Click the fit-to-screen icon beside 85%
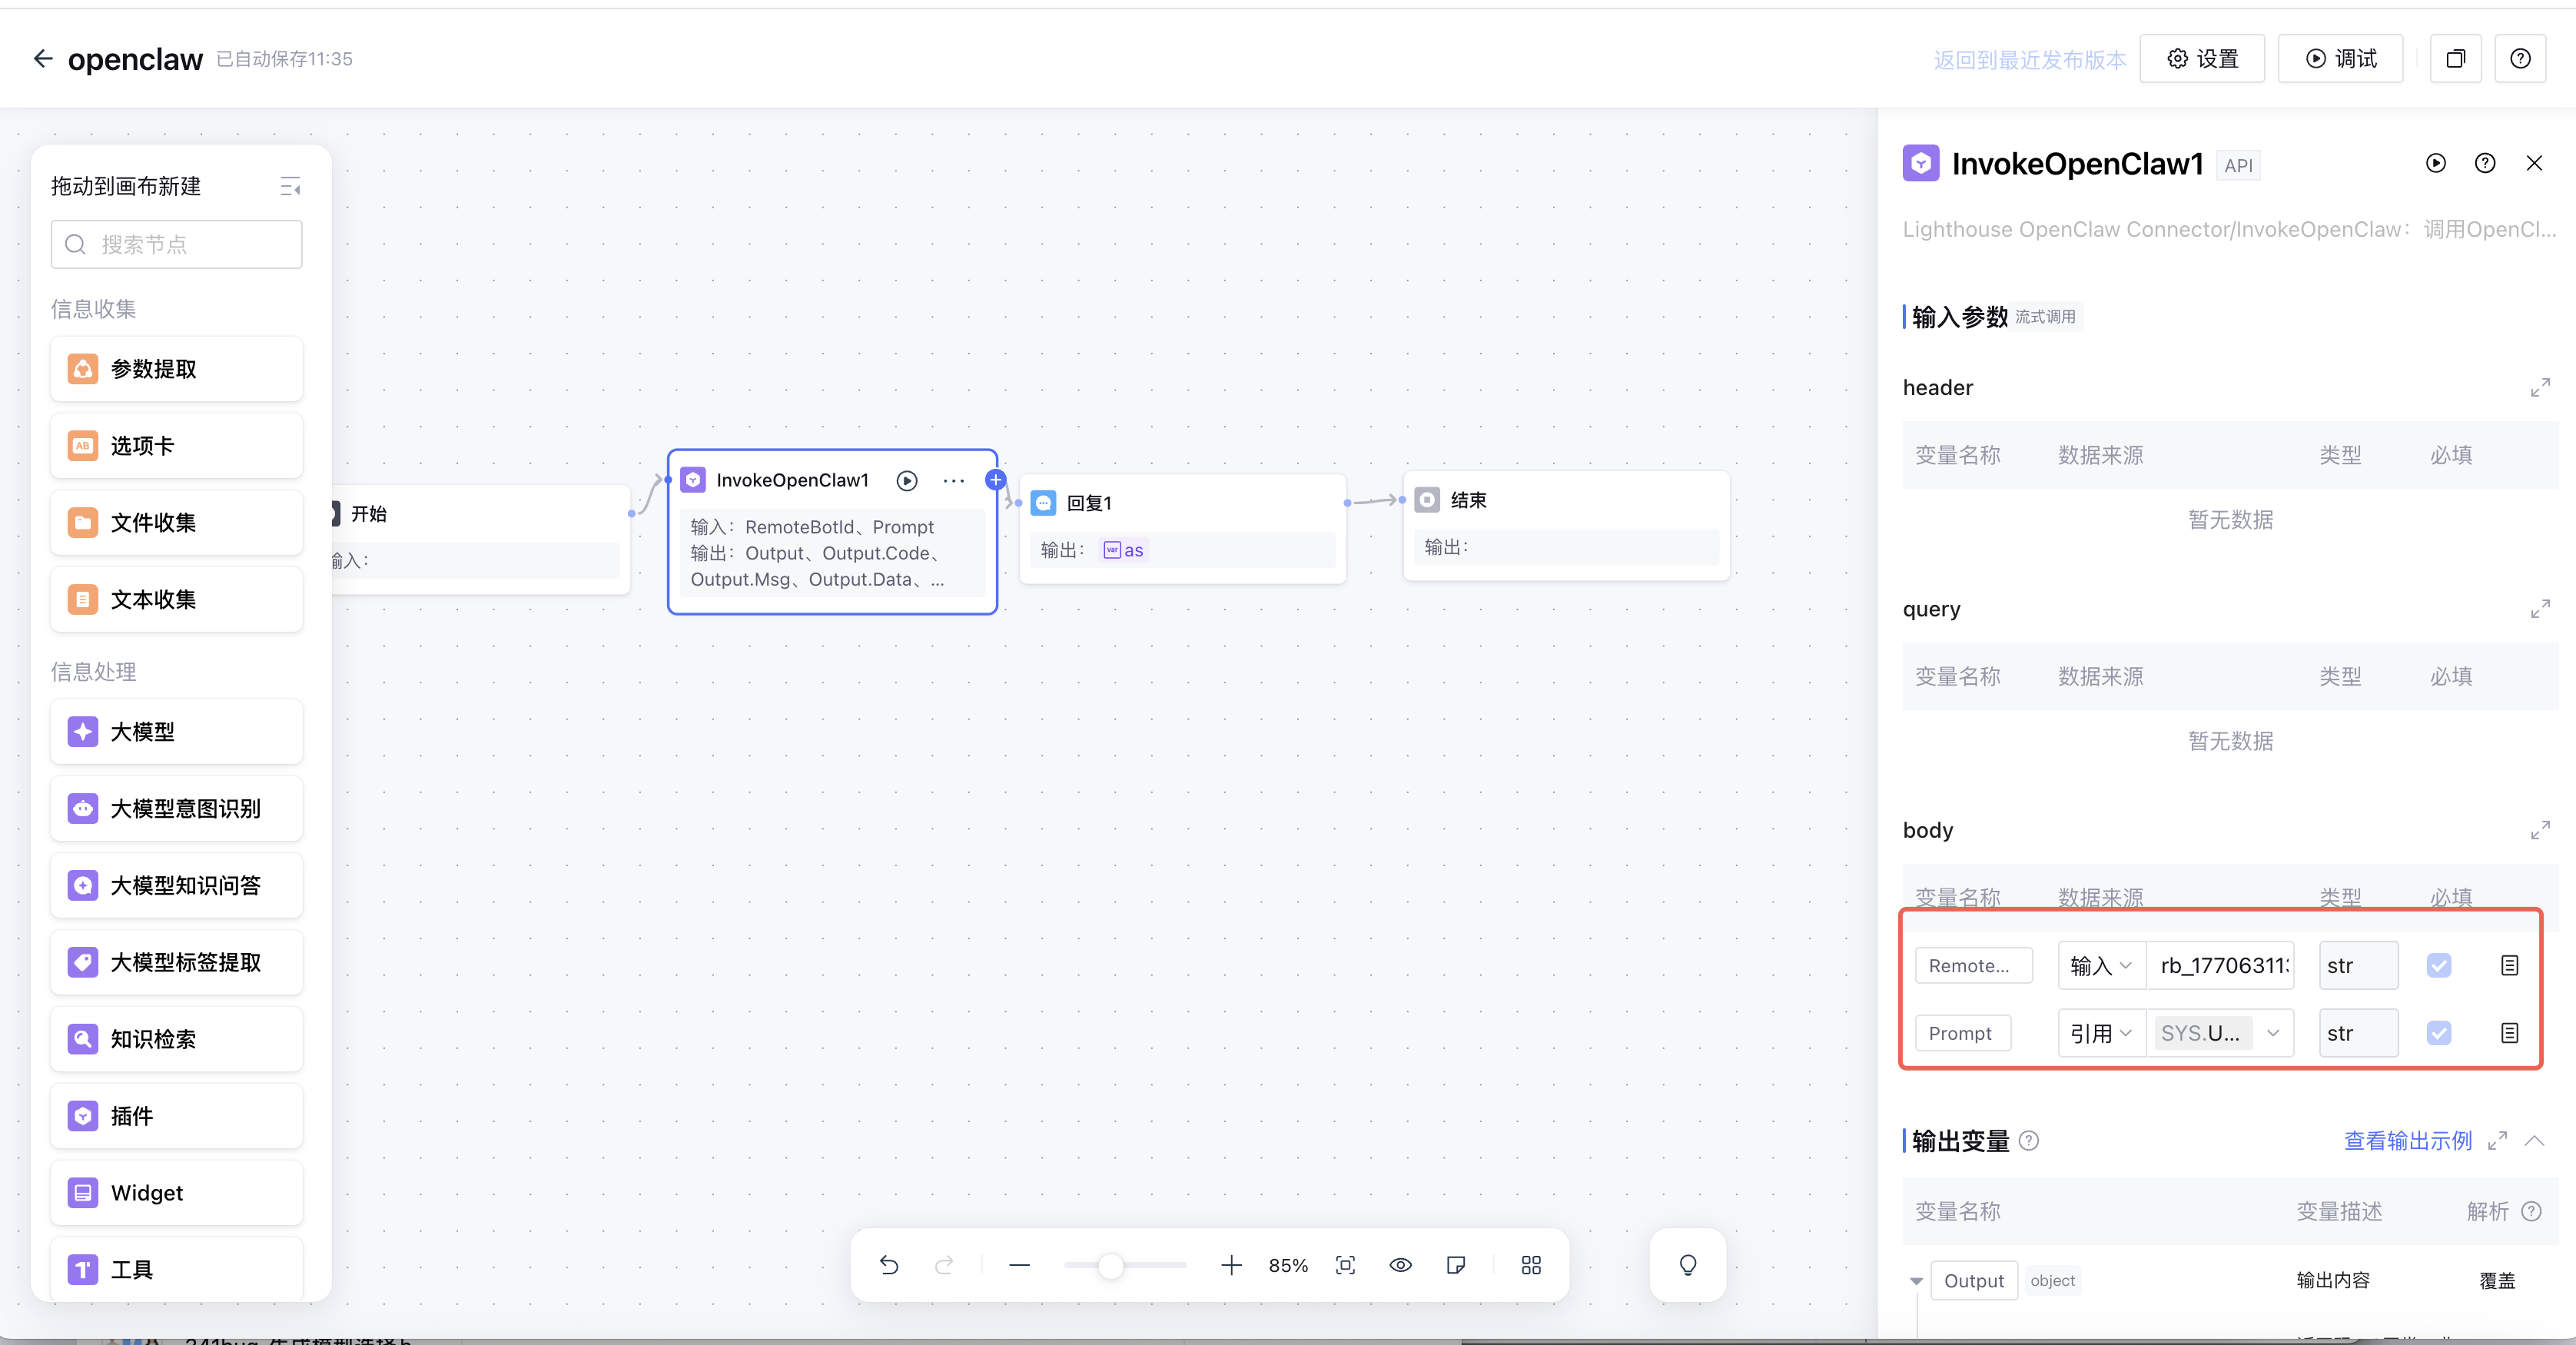The image size is (2576, 1345). (x=1345, y=1265)
